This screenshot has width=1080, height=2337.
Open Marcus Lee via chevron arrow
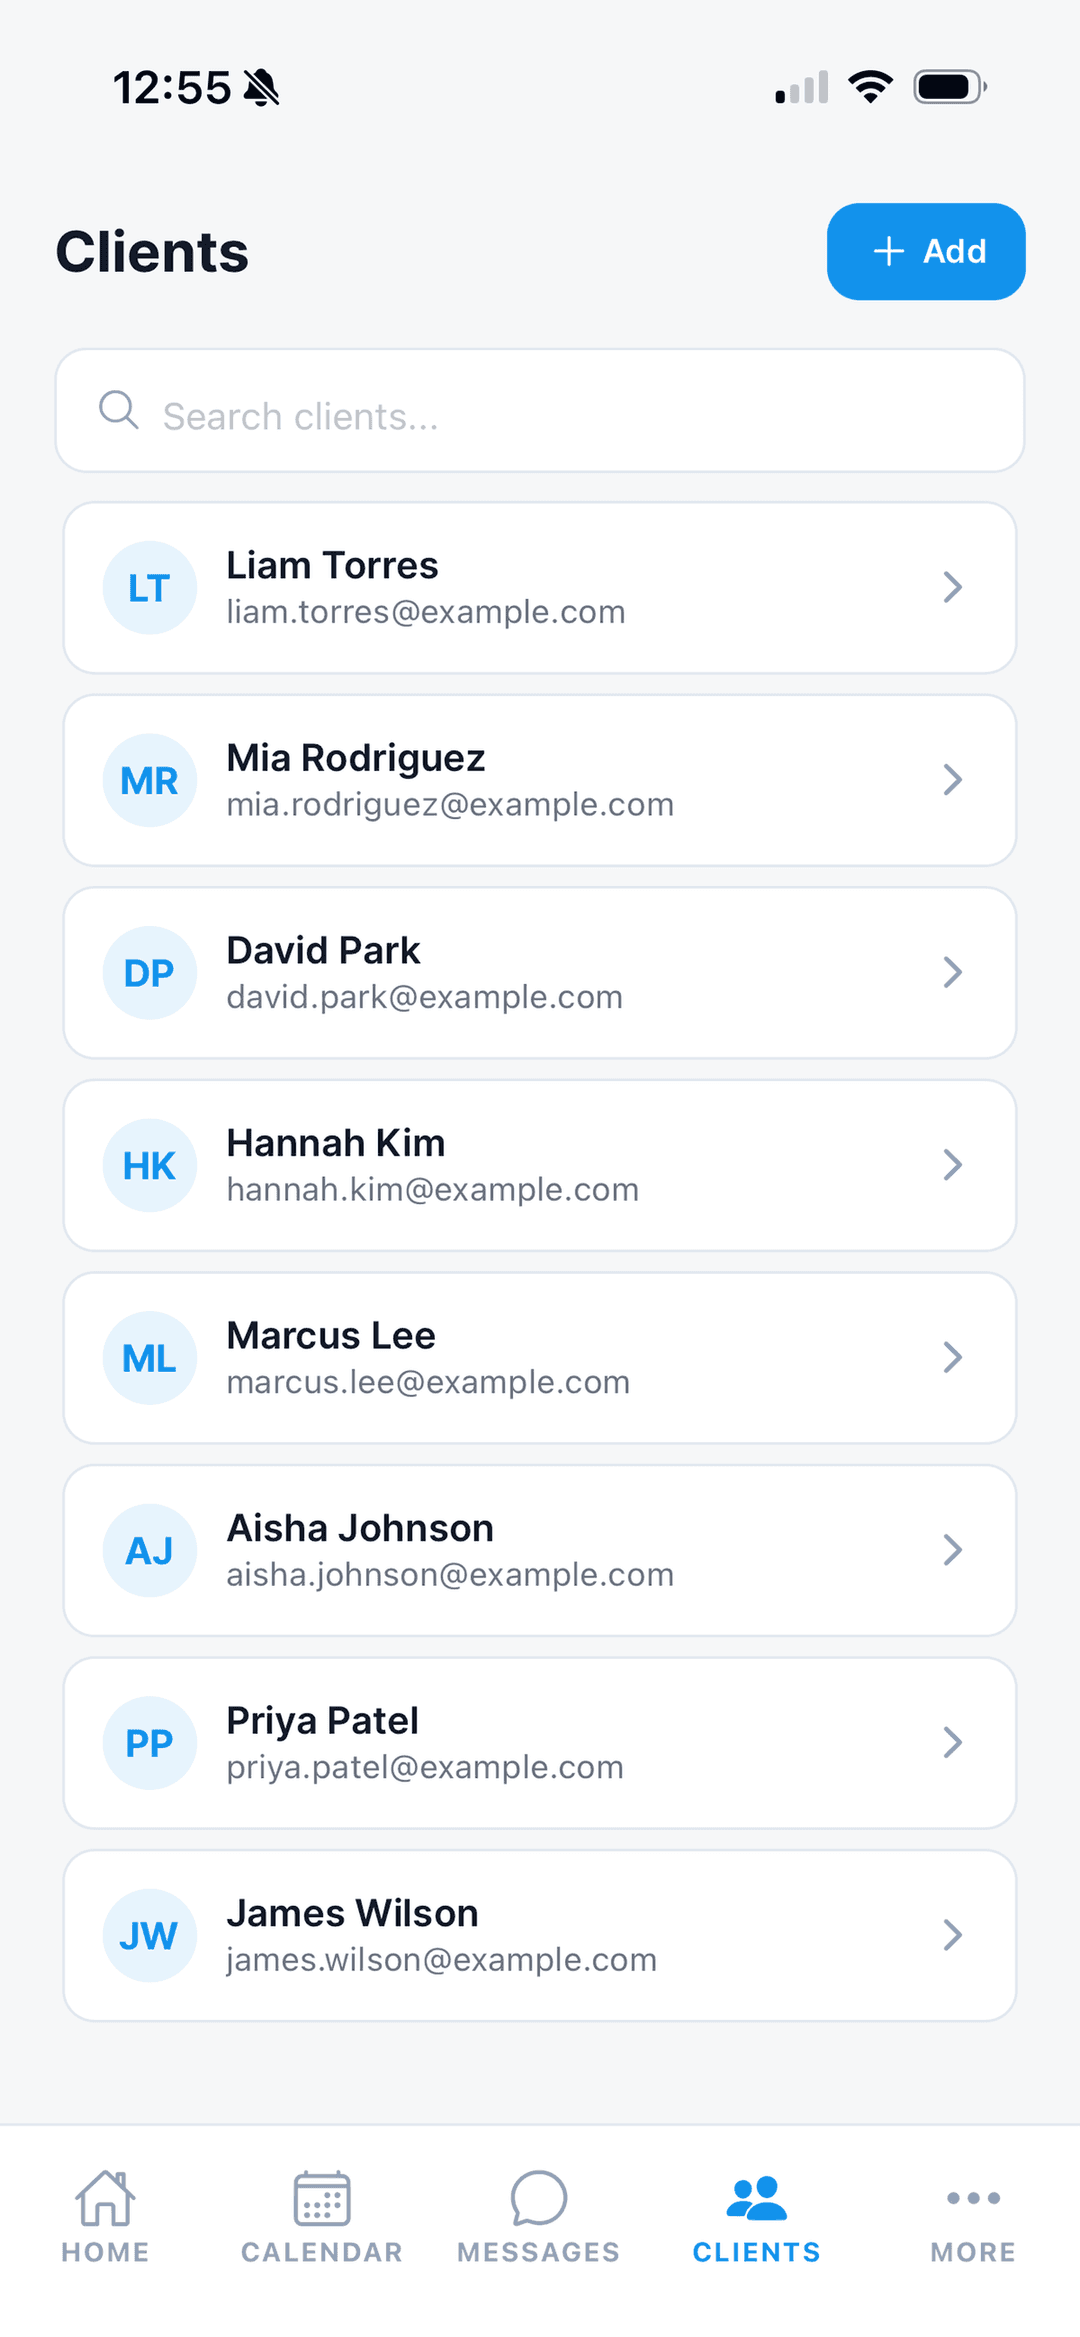[953, 1357]
